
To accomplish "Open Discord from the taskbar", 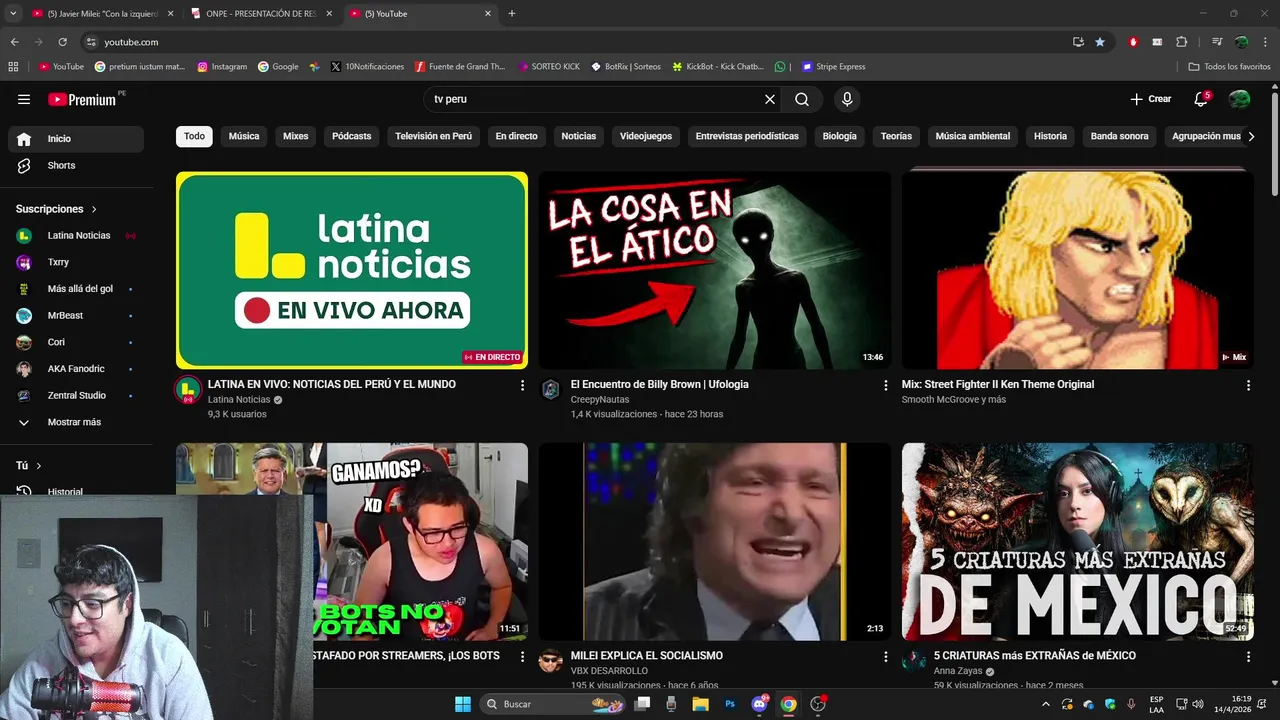I will point(759,704).
